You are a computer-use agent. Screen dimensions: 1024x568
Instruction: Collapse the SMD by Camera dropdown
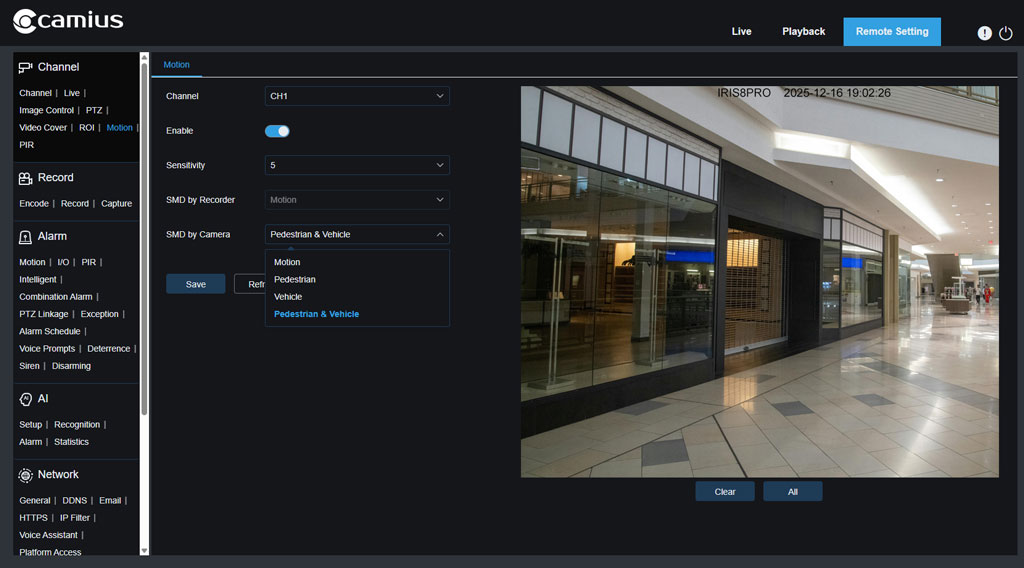357,235
